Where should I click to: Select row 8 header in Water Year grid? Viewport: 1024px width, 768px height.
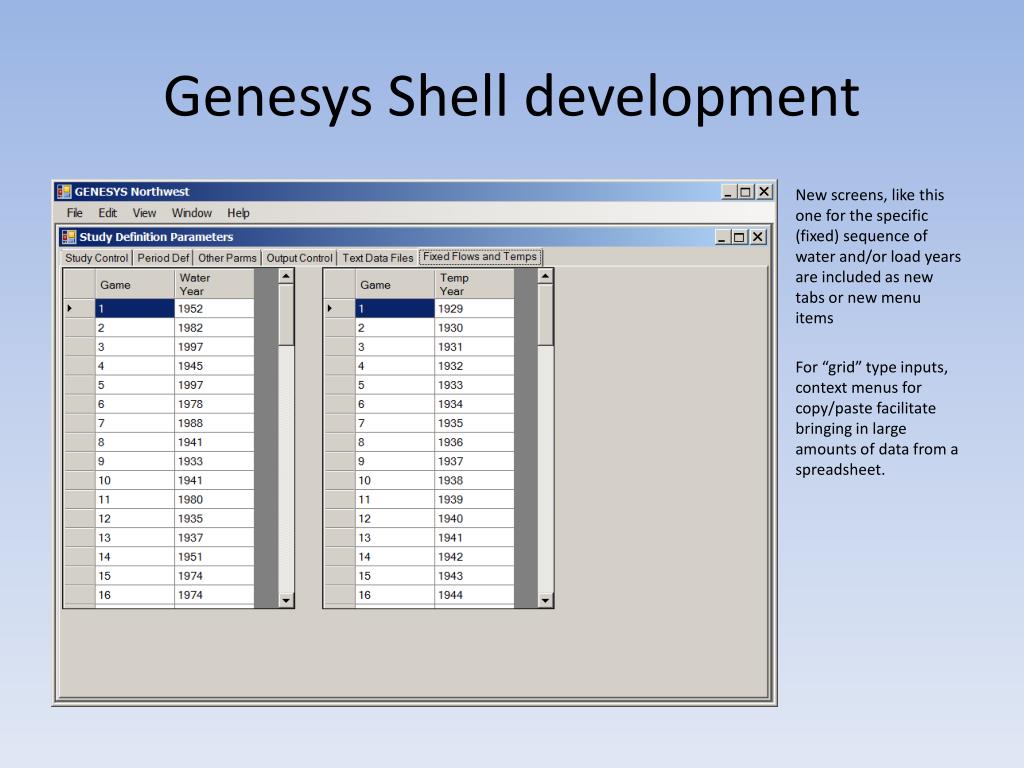coord(79,442)
